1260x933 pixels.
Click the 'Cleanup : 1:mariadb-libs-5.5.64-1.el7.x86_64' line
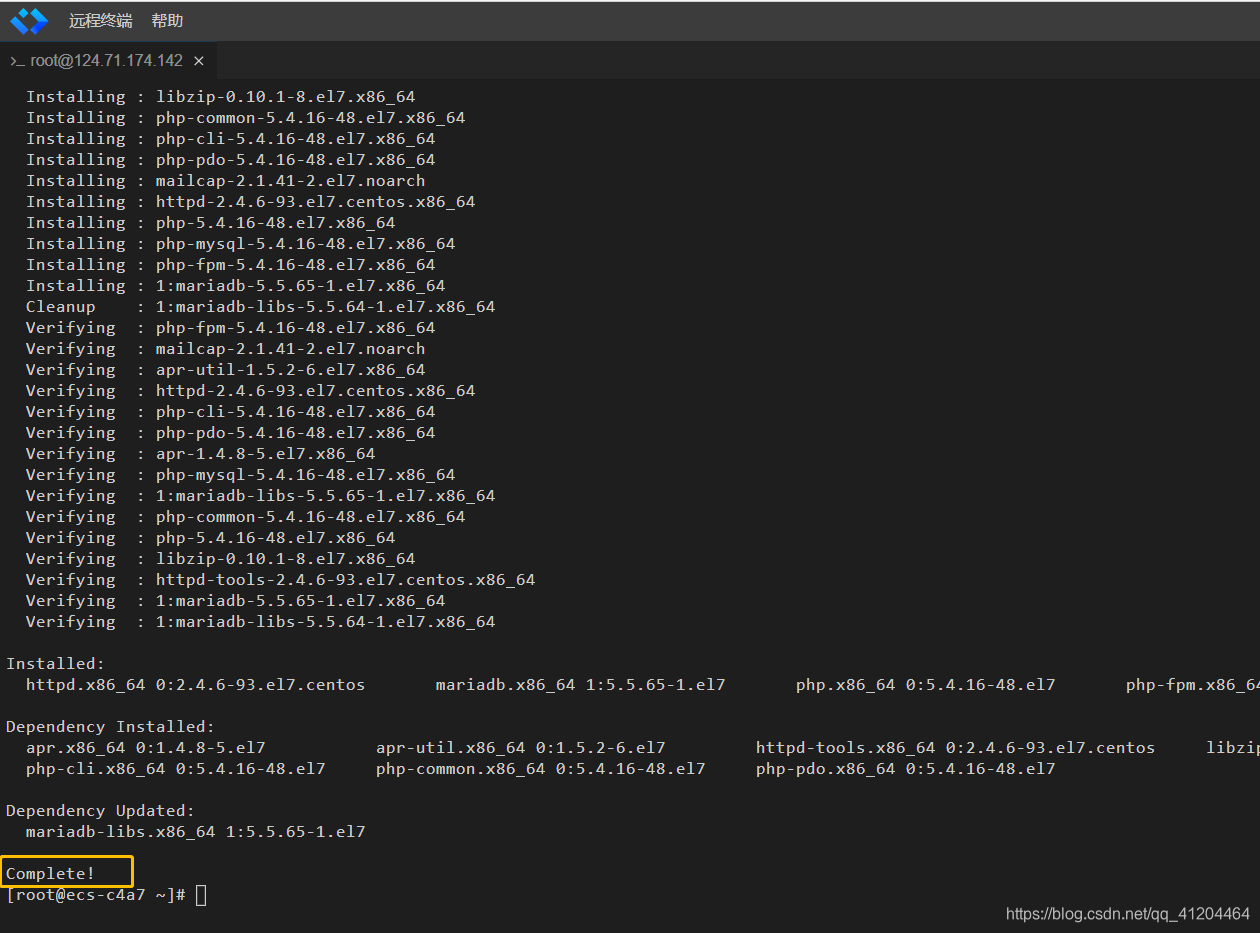tap(260, 307)
